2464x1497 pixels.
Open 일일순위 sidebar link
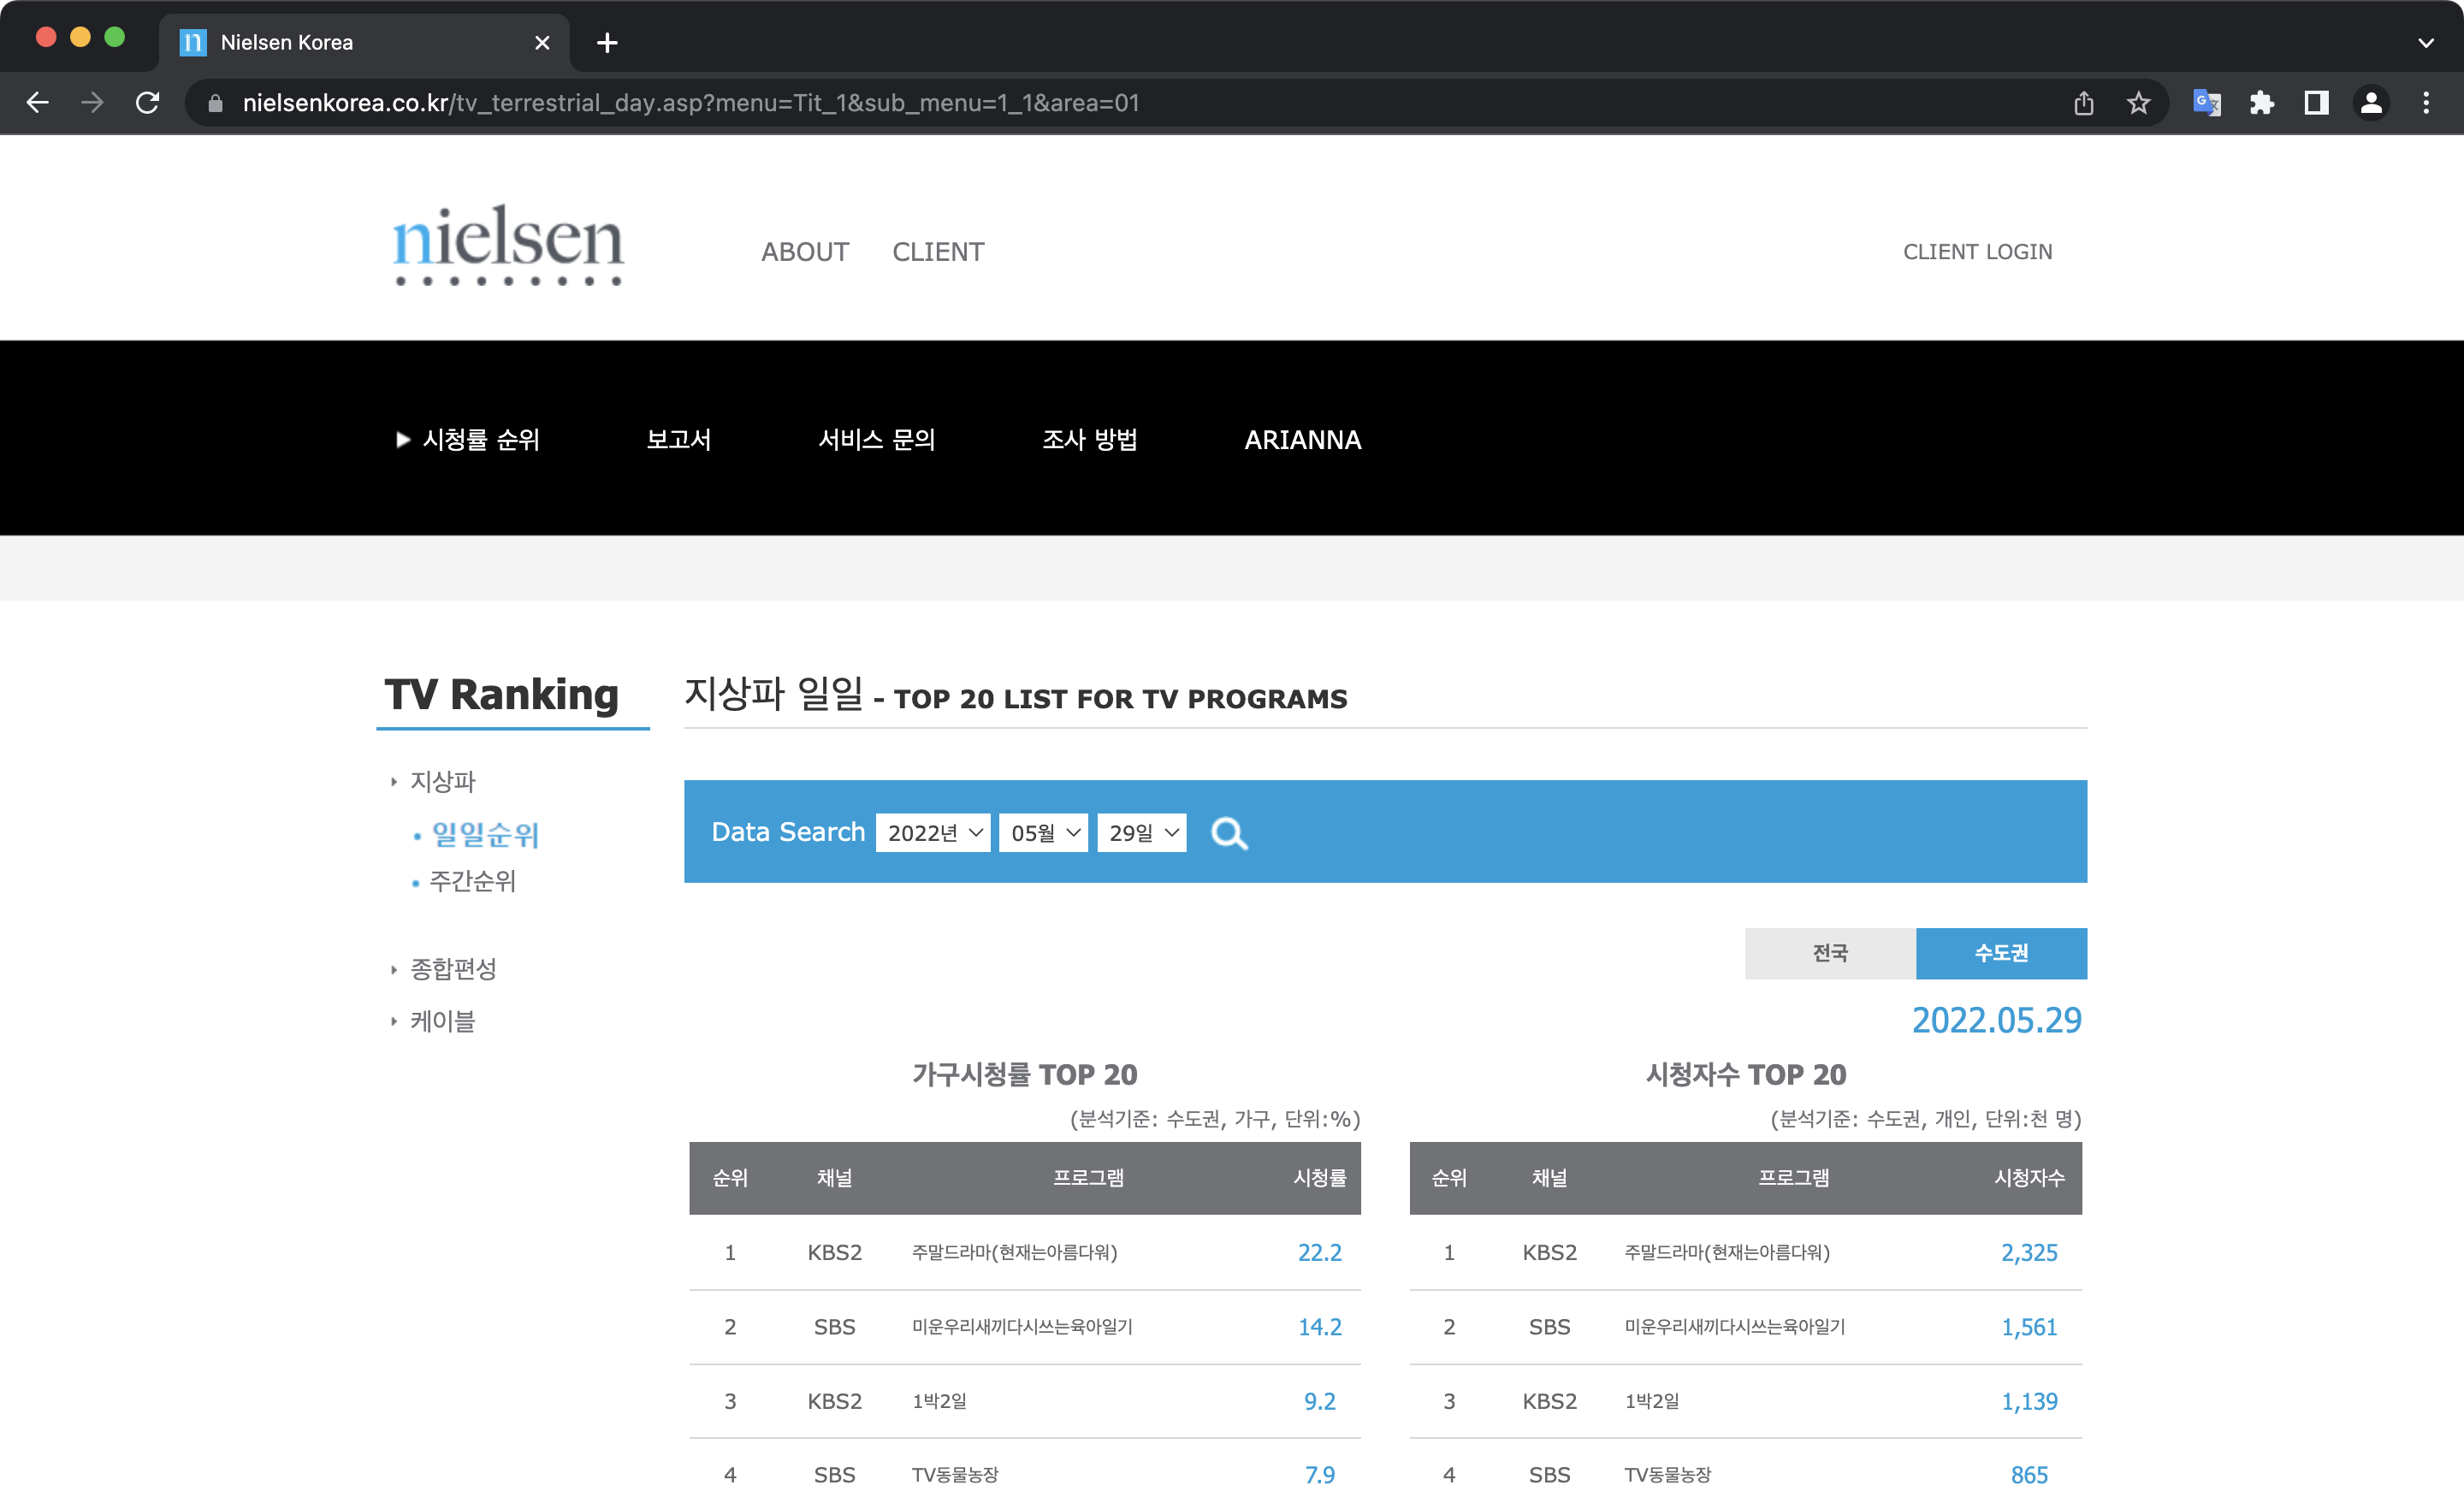[486, 835]
